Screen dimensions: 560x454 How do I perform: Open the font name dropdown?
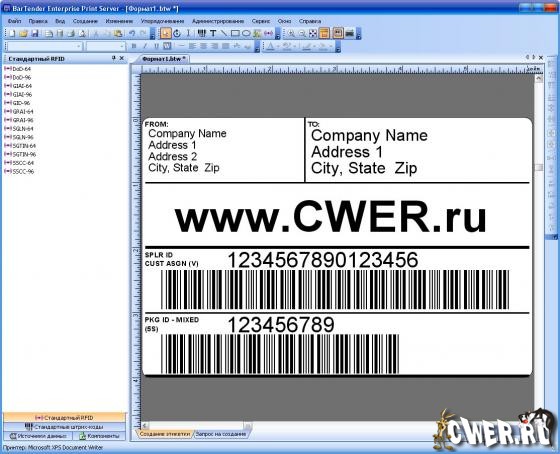44,46
